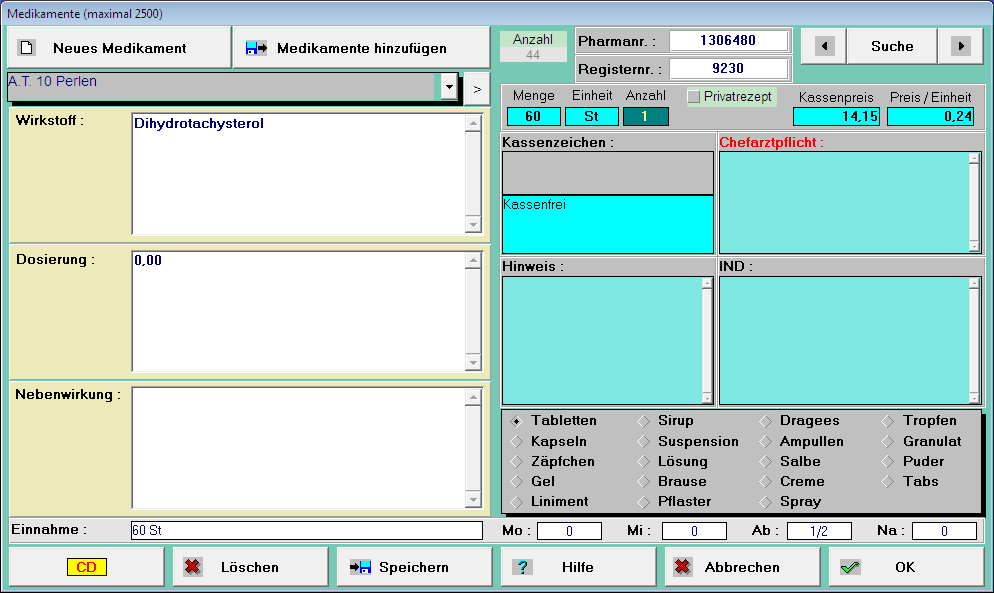The image size is (994, 593).
Task: Click the Speichern save disk icon
Action: pyautogui.click(x=360, y=567)
